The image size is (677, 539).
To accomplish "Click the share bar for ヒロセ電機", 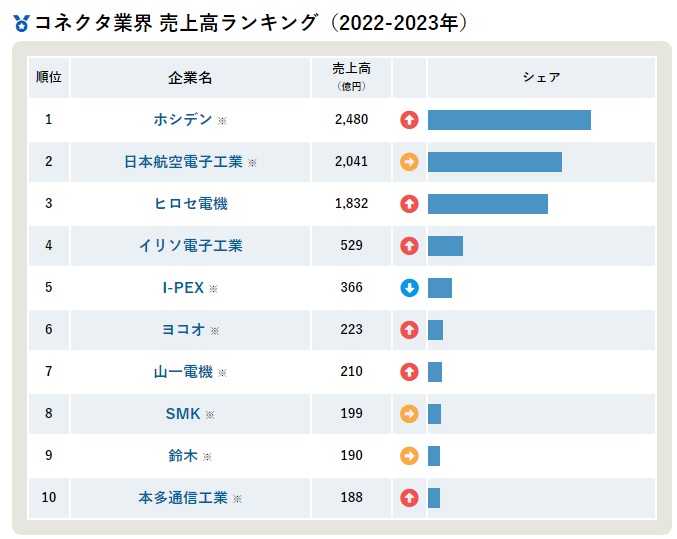I will click(x=488, y=204).
